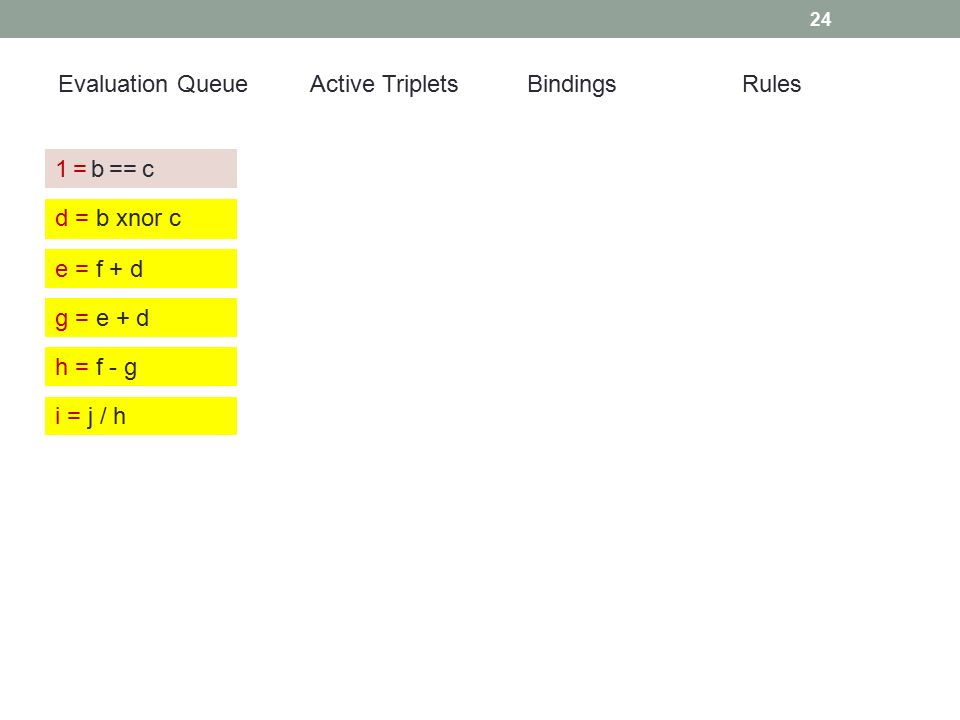Select the 'g = e + d' yellow box
This screenshot has height=720, width=960.
tap(141, 317)
